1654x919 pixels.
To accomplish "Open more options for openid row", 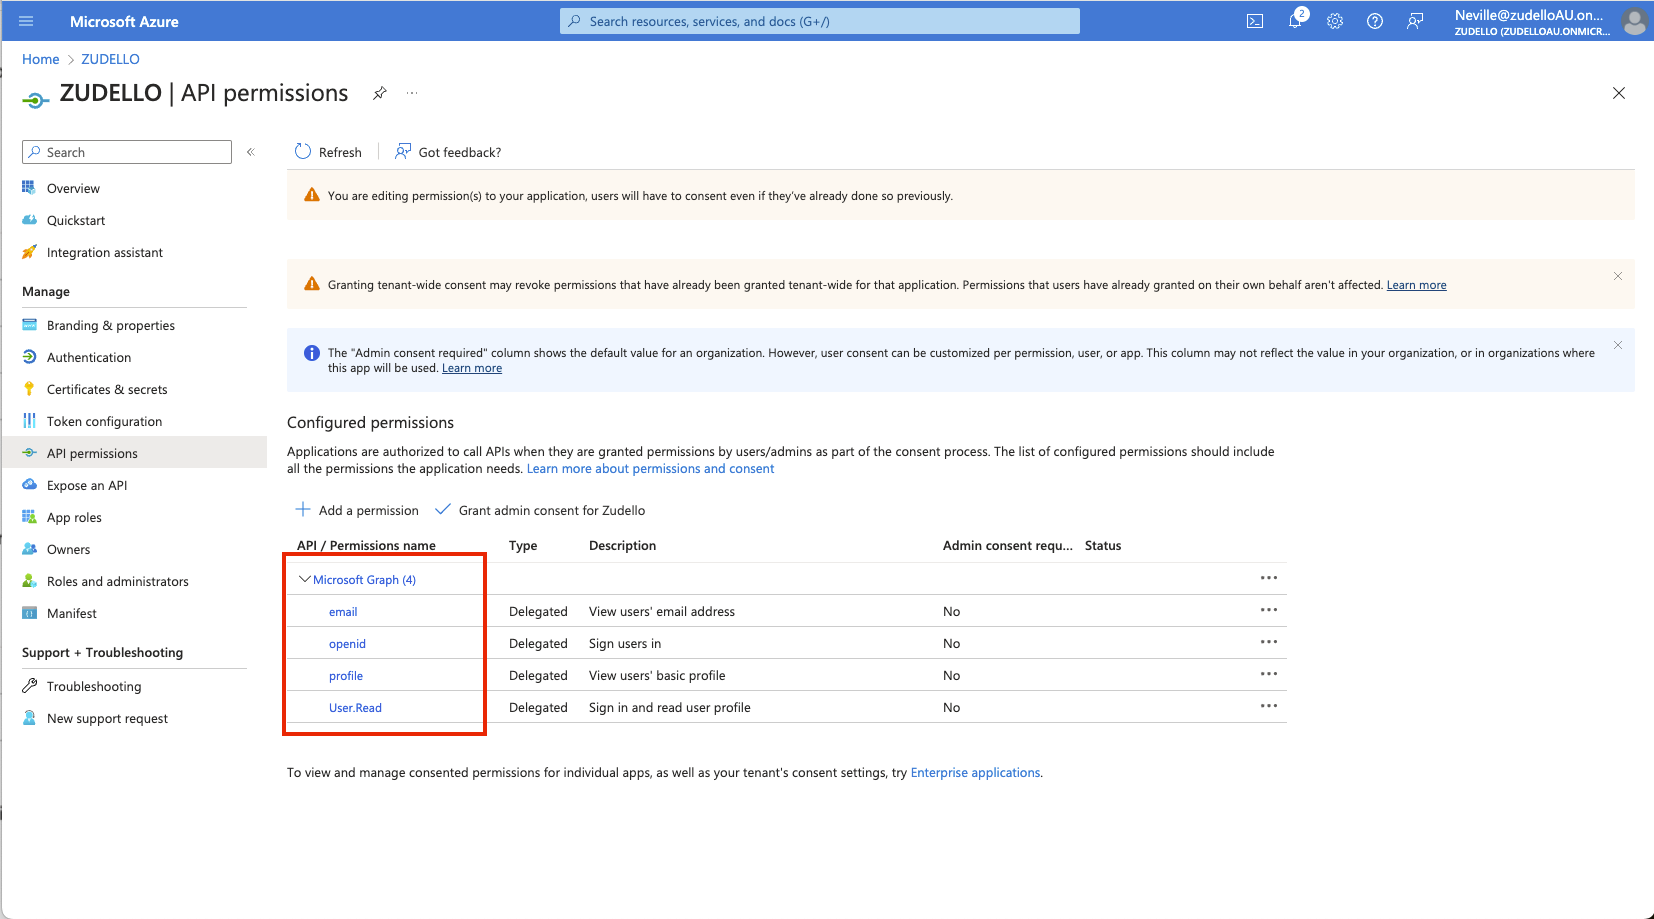I will coord(1269,642).
